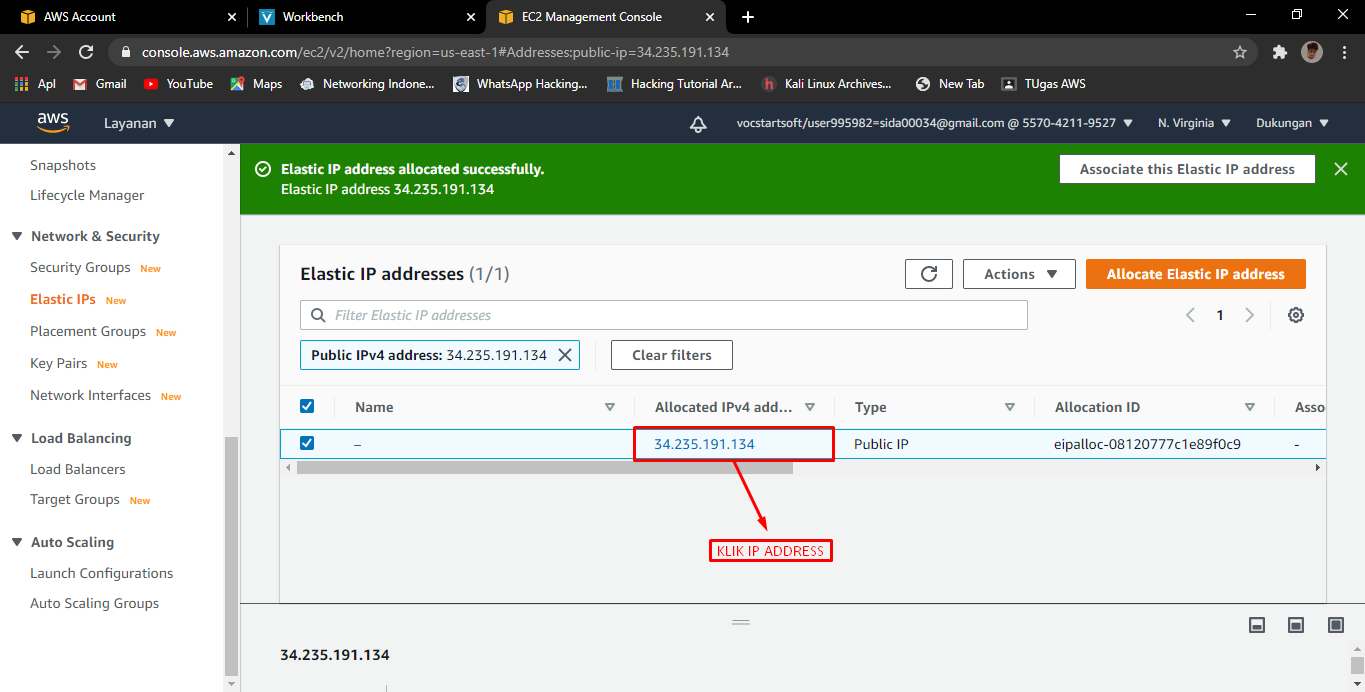
Task: Open Snapshots in sidebar
Action: click(63, 165)
